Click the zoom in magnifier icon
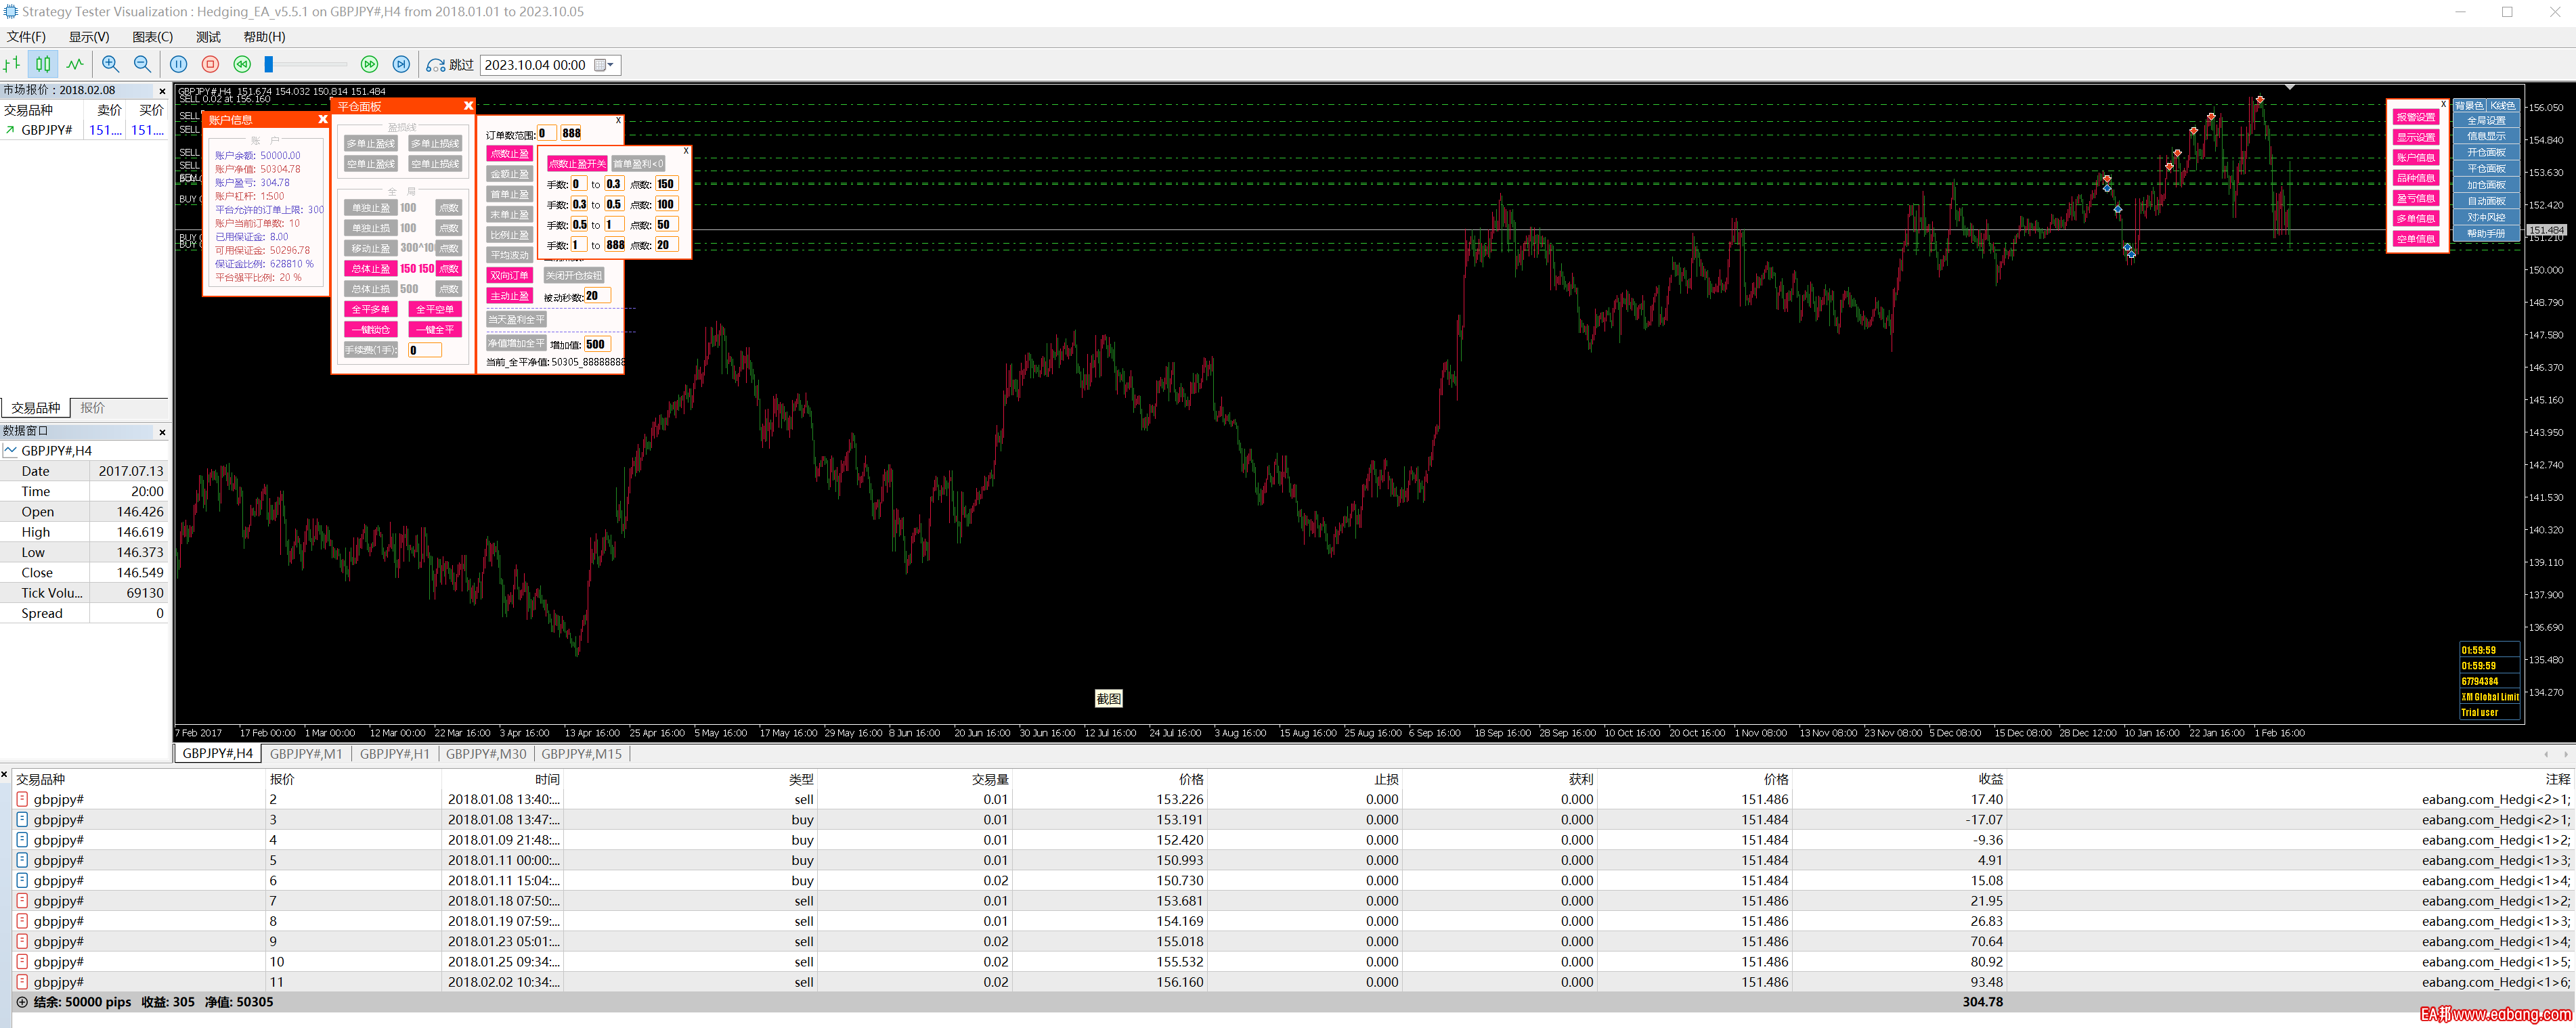The height and width of the screenshot is (1028, 2576). tap(110, 64)
